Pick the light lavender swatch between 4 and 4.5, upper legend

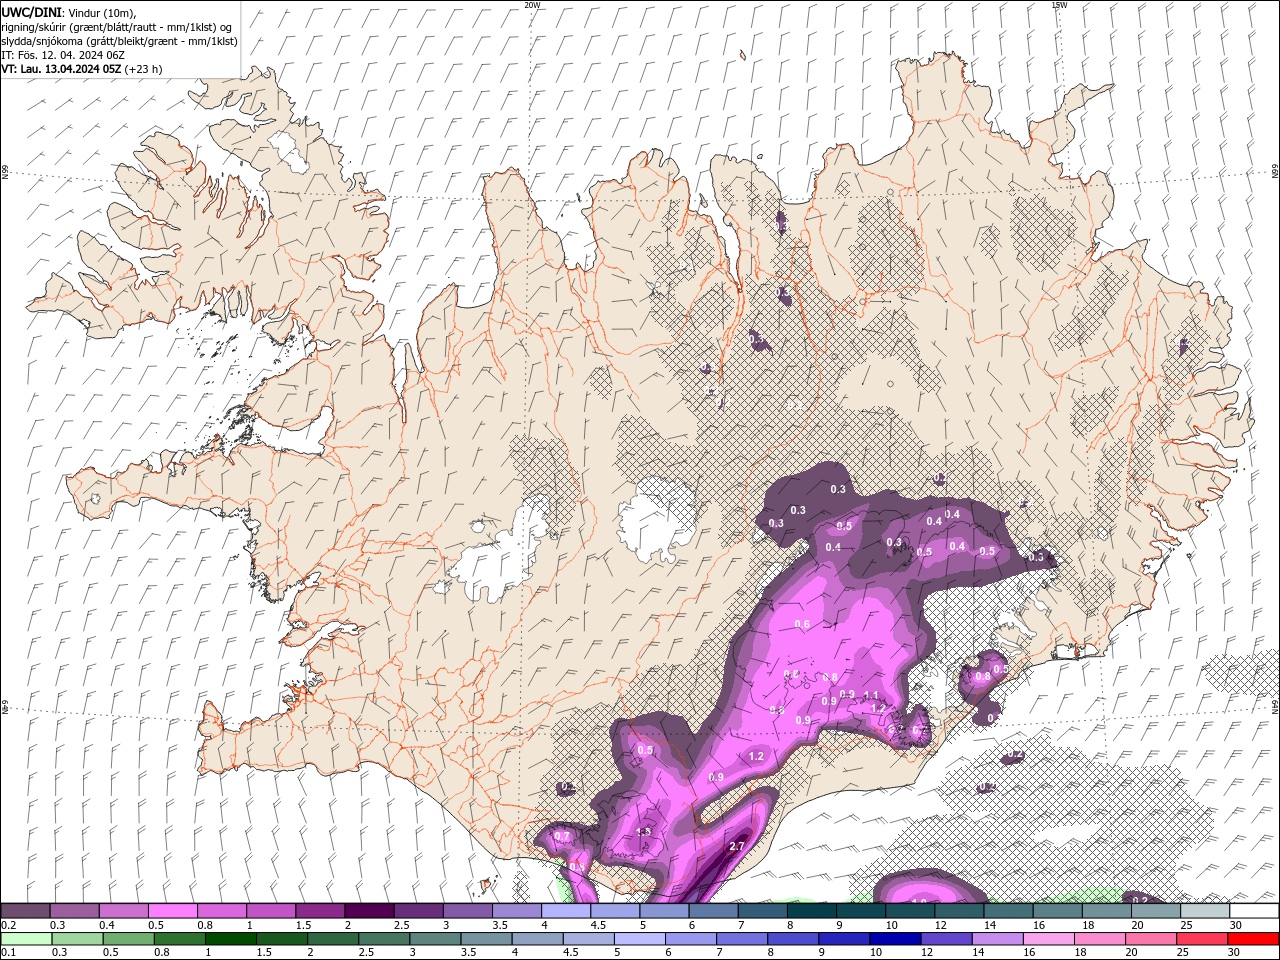point(566,911)
